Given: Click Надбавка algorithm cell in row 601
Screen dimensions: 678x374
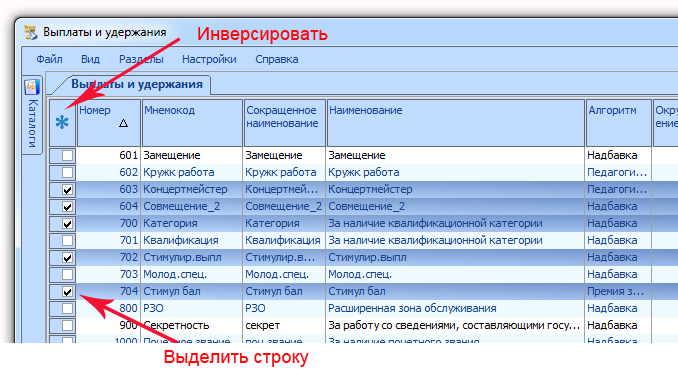Looking at the screenshot, I should tap(619, 155).
